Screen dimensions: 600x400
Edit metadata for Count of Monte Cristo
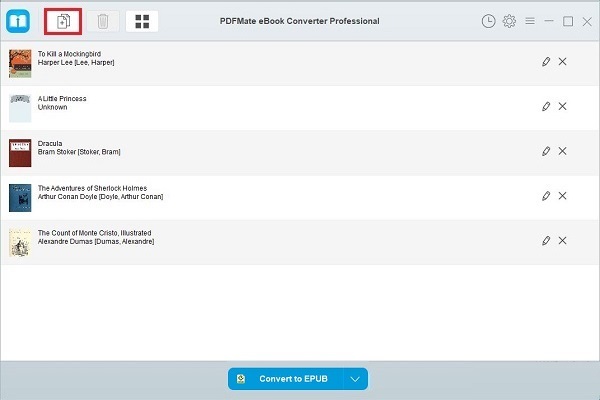[546, 240]
